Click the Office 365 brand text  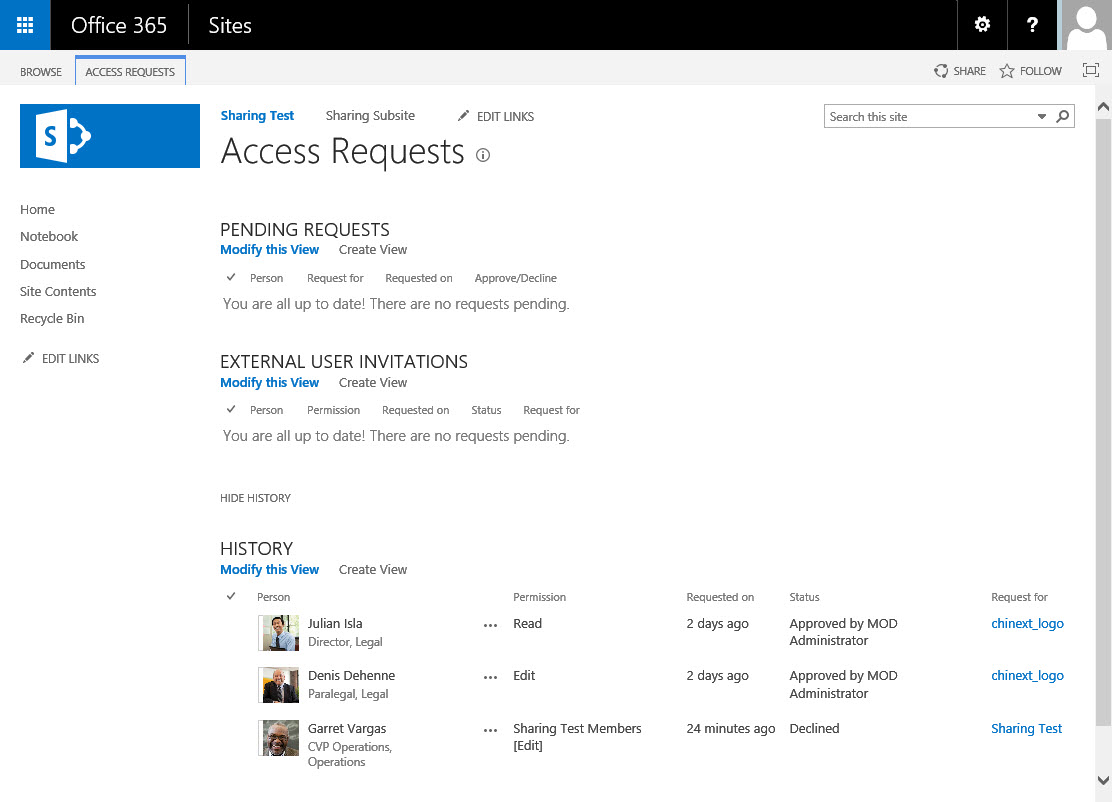(x=119, y=26)
